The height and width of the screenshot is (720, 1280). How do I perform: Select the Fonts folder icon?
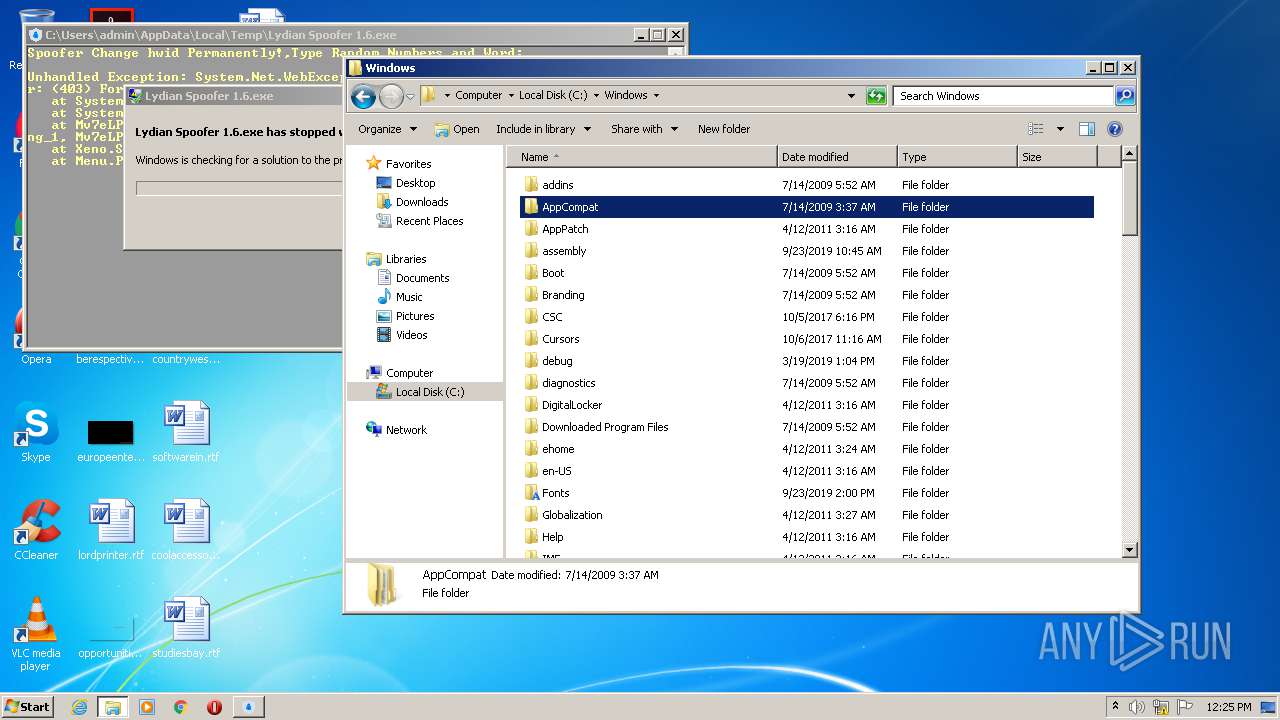[531, 493]
